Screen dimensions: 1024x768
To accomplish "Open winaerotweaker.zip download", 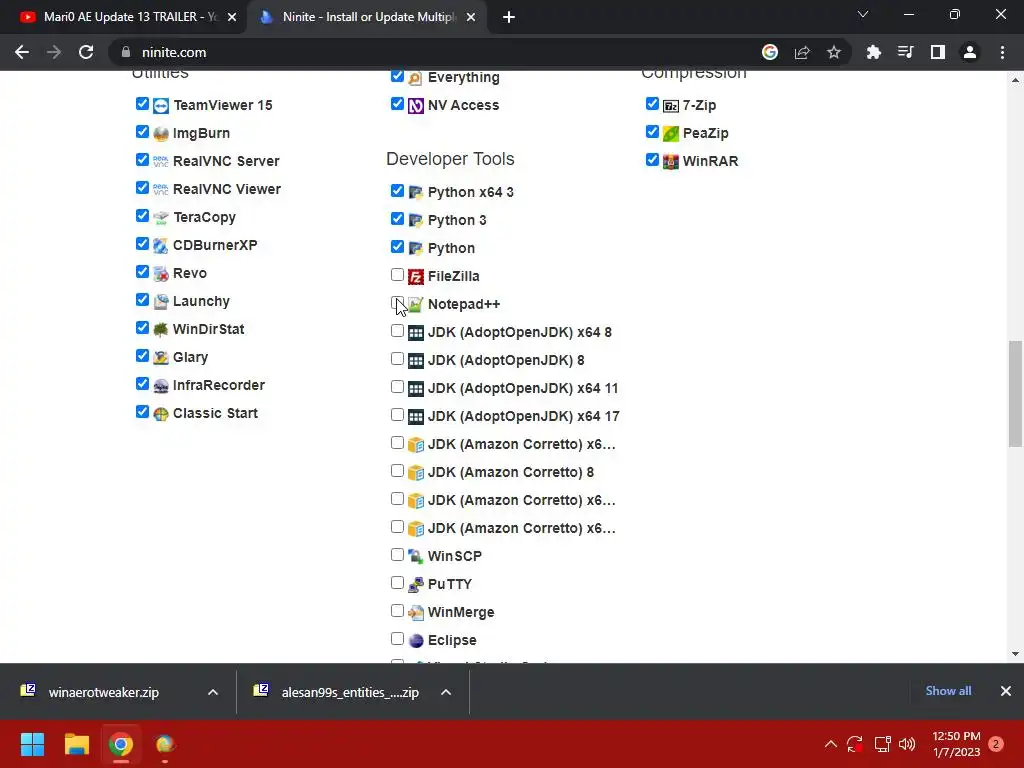I will [x=102, y=692].
